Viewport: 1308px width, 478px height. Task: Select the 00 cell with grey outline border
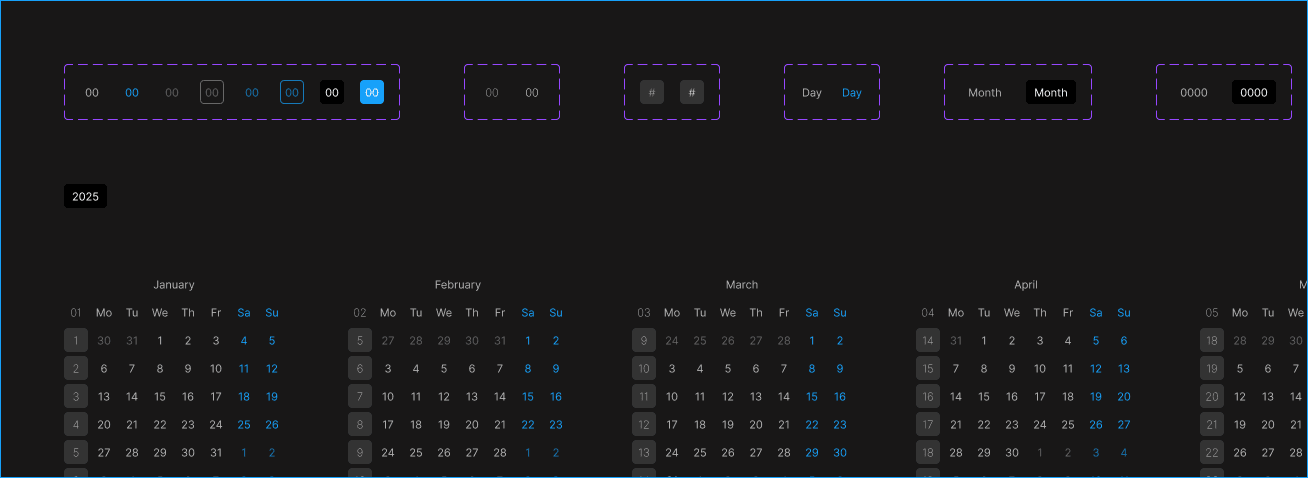[212, 93]
